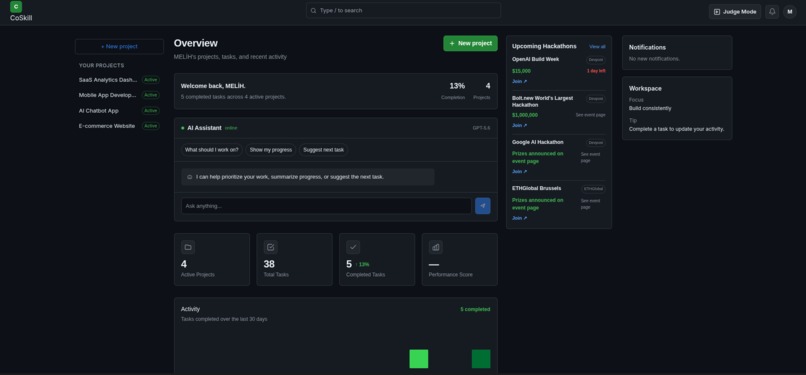Viewport: 806px width, 375px height.
Task: Focus the 'Type / to search' field
Action: point(403,10)
